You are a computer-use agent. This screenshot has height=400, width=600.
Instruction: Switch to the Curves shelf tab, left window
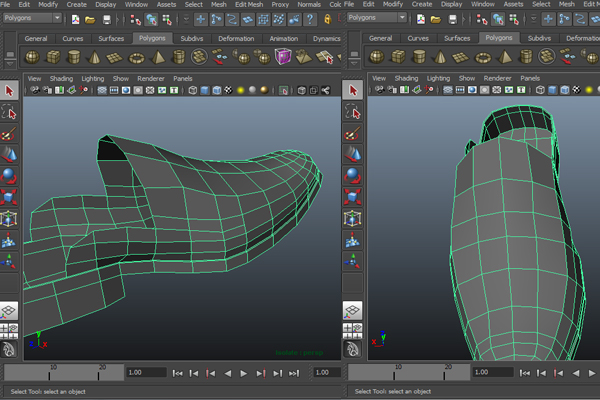[x=73, y=39]
